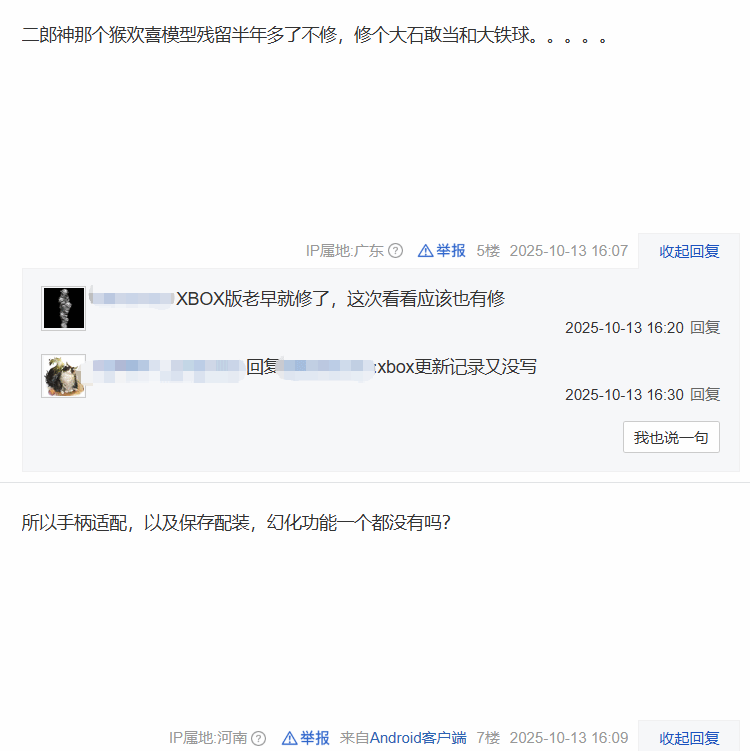This screenshot has width=750, height=751.
Task: Click the 5楼 floor label
Action: pos(488,250)
